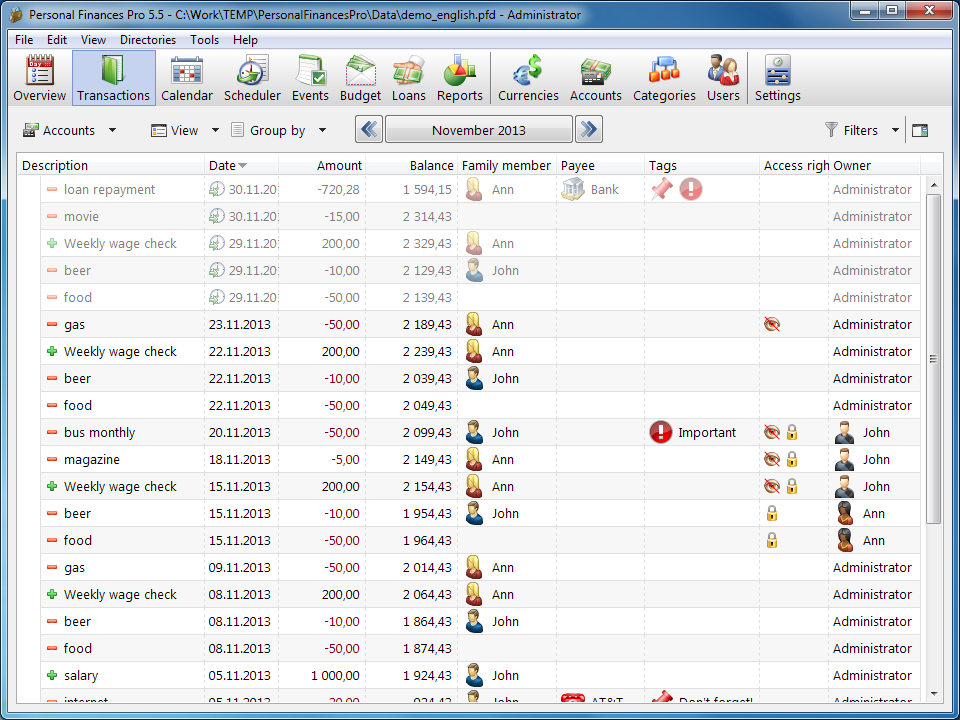Open the Overview section
Image resolution: width=960 pixels, height=720 pixels.
(39, 78)
